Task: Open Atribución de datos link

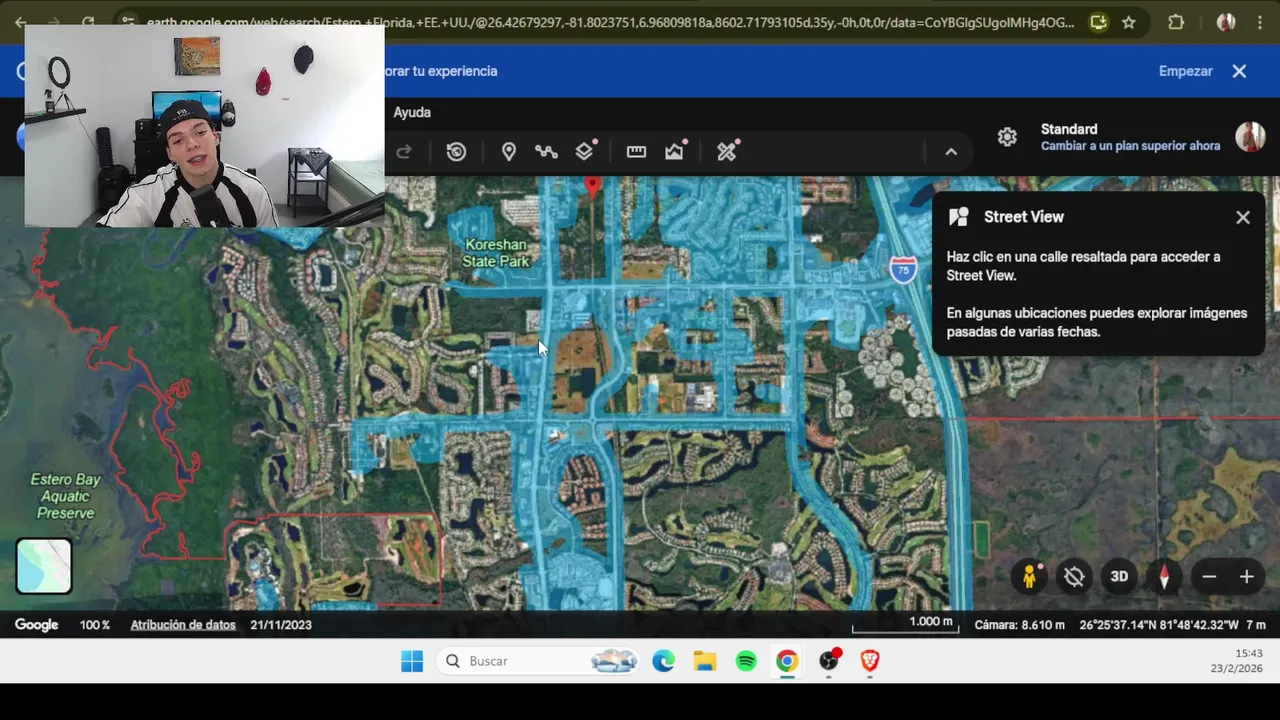Action: click(x=183, y=625)
